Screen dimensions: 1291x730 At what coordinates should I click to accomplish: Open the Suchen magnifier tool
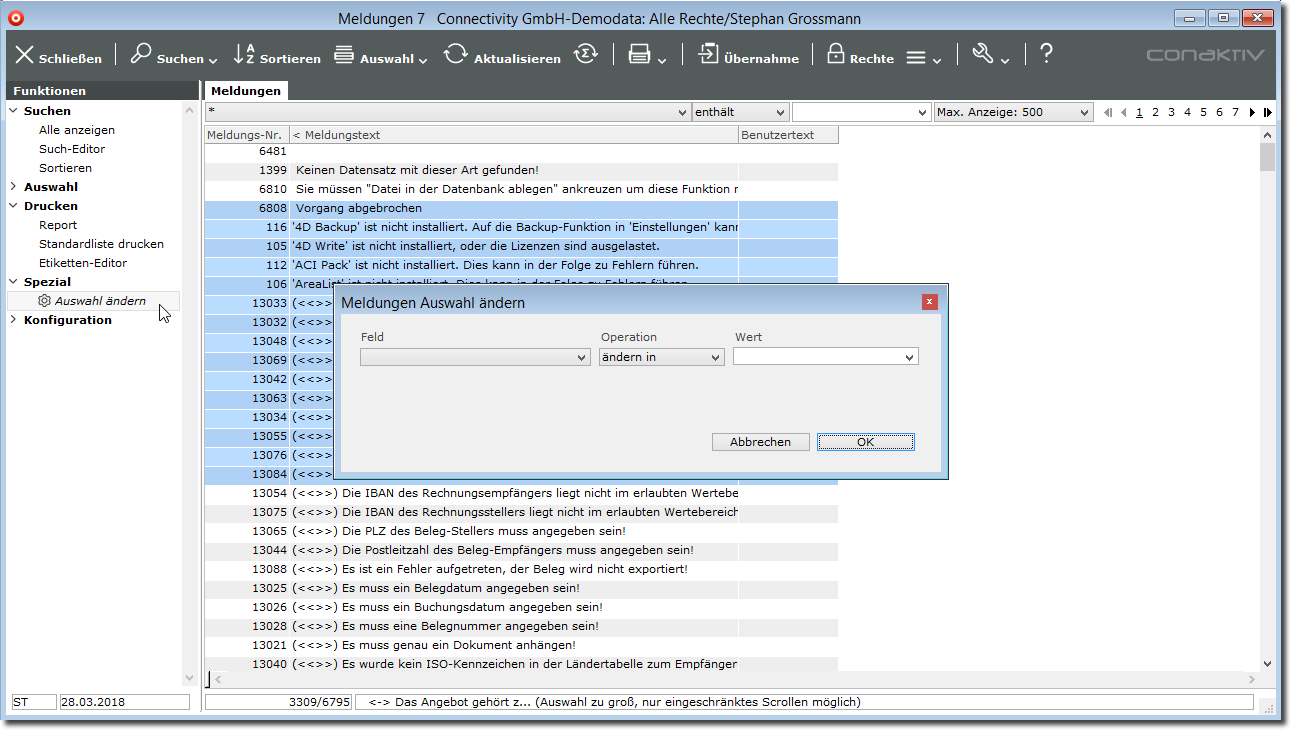[142, 55]
